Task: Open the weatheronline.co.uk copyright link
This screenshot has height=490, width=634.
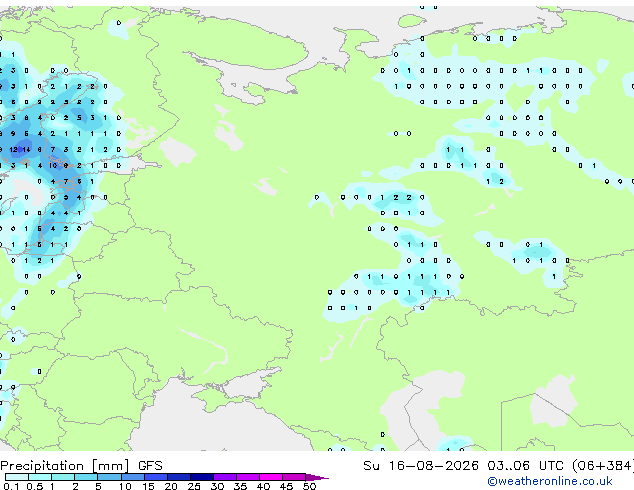Action: [550, 481]
